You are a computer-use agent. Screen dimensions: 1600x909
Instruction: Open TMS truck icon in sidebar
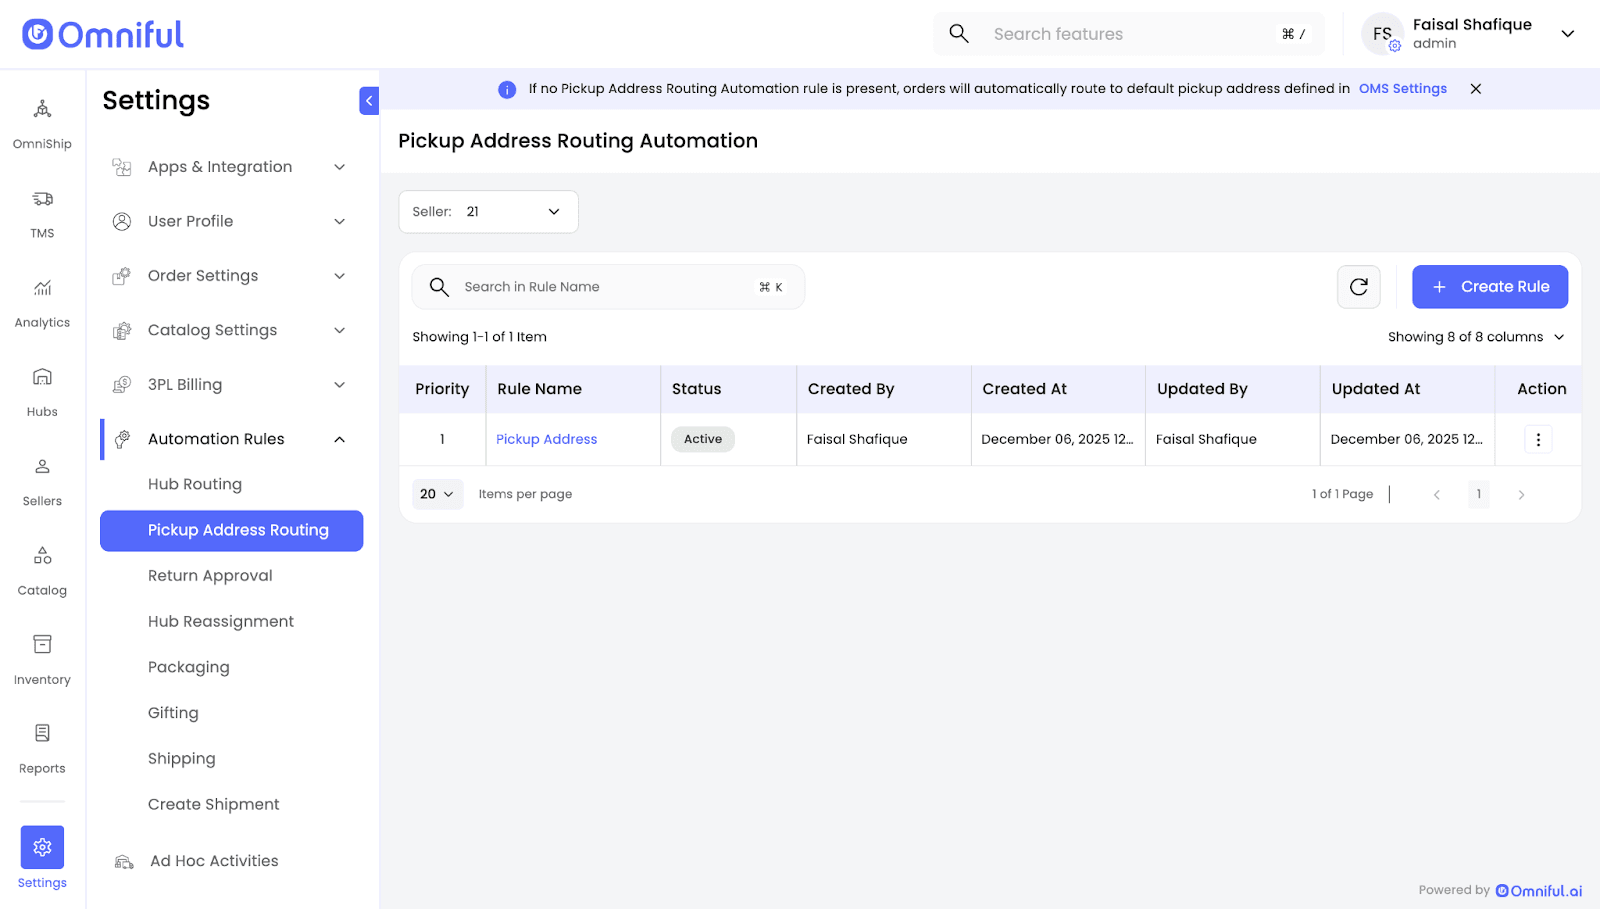[x=42, y=200]
